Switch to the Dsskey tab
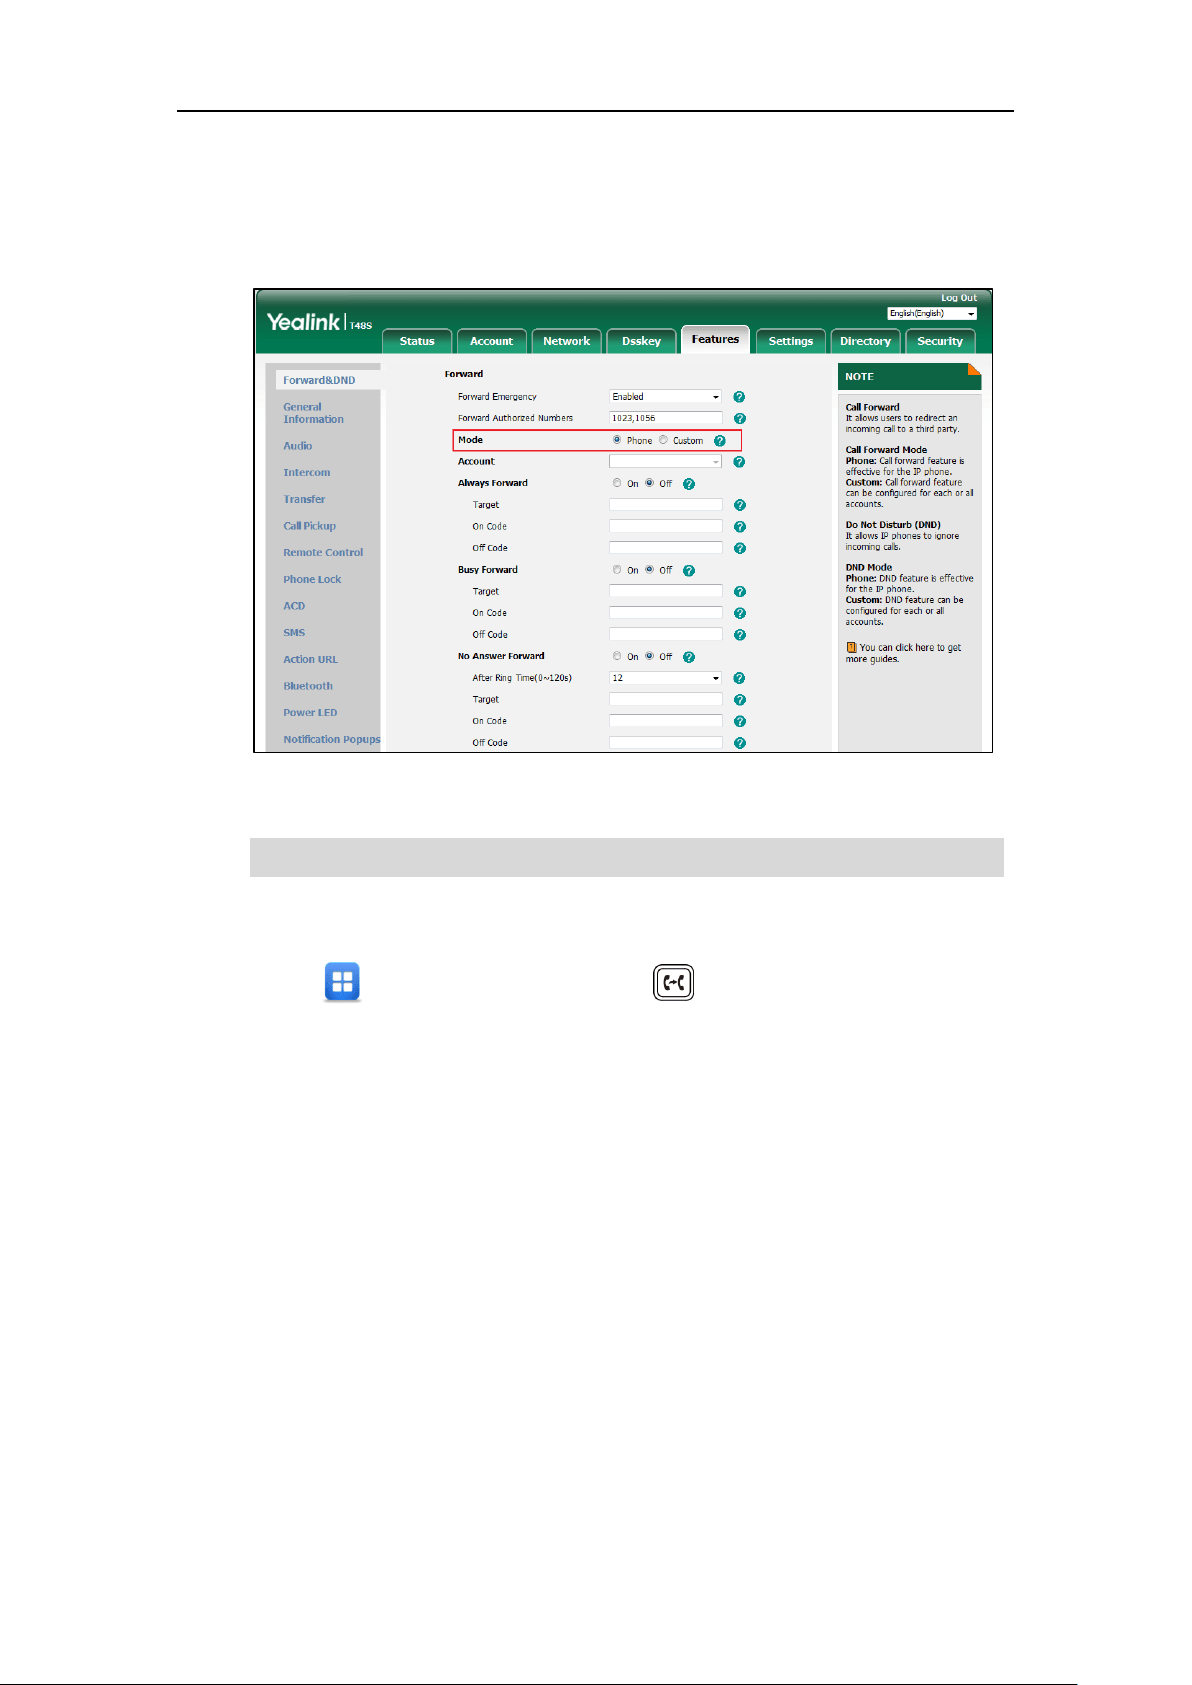This screenshot has height=1685, width=1192. (x=641, y=341)
